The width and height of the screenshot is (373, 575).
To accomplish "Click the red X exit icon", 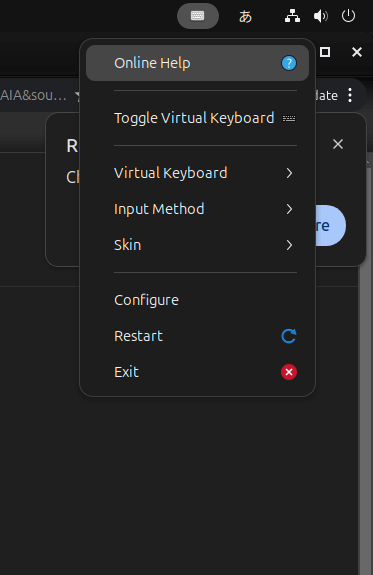I will coord(289,372).
